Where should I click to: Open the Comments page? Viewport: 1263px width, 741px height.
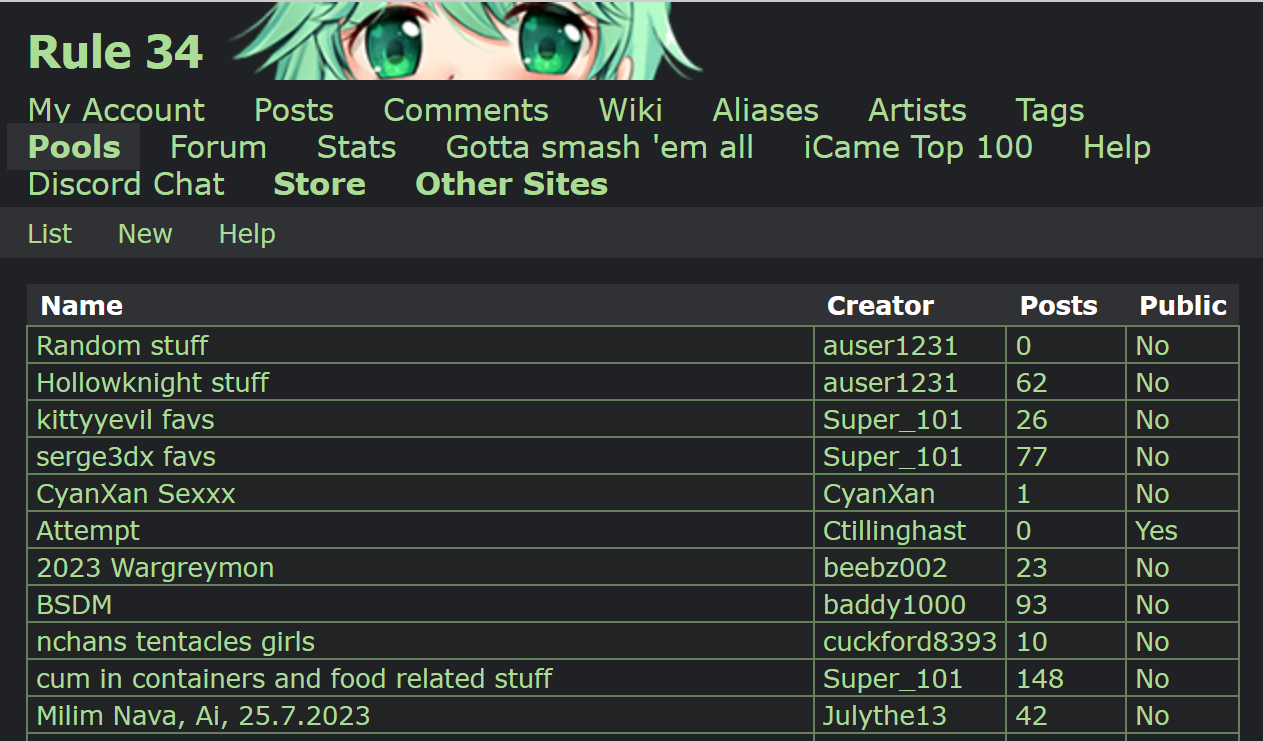coord(466,110)
